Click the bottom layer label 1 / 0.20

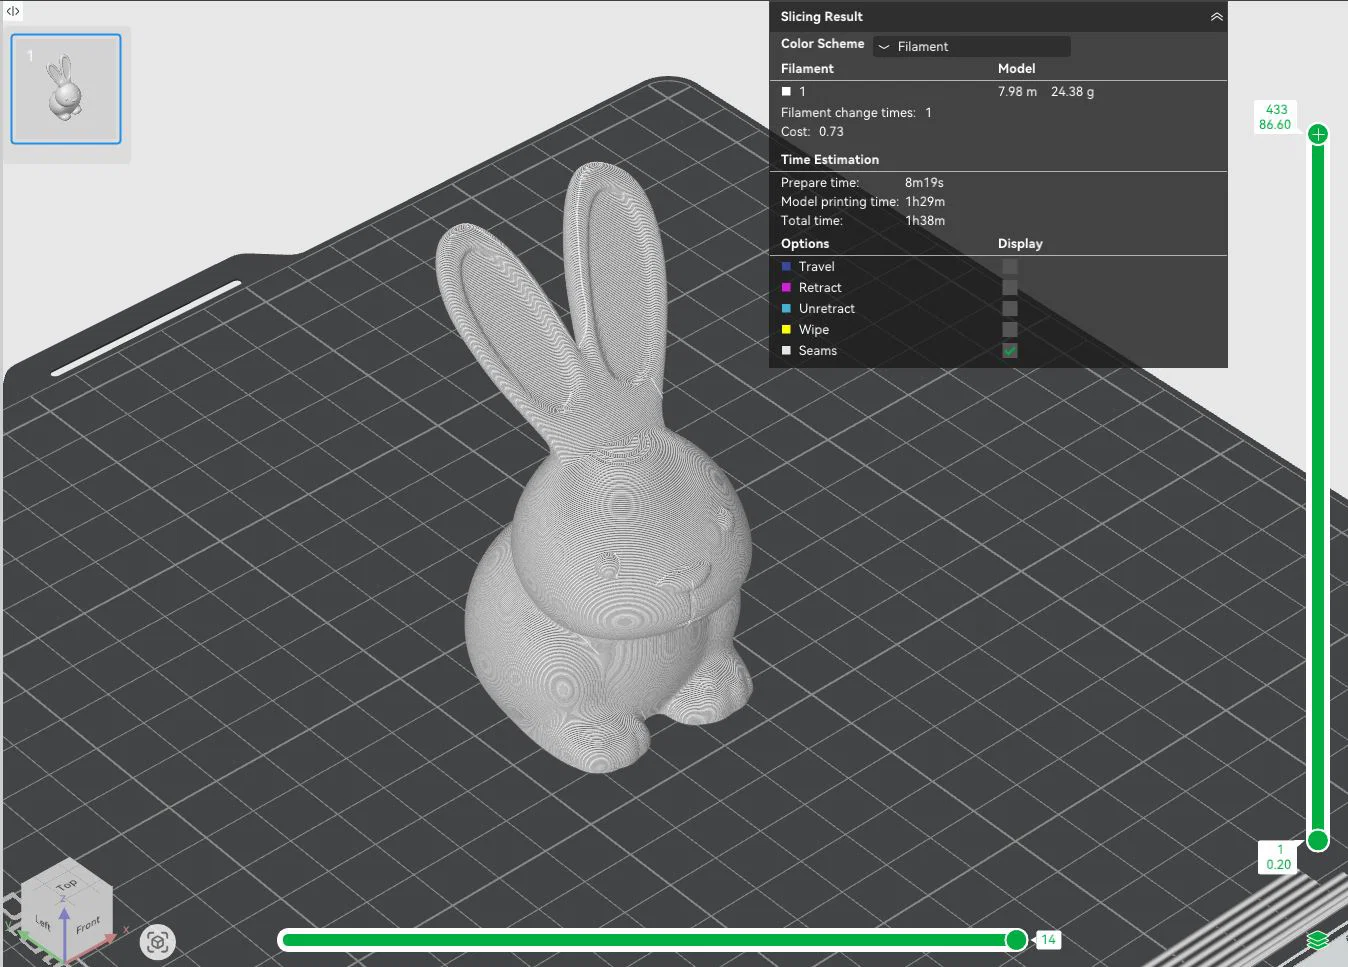pos(1279,857)
